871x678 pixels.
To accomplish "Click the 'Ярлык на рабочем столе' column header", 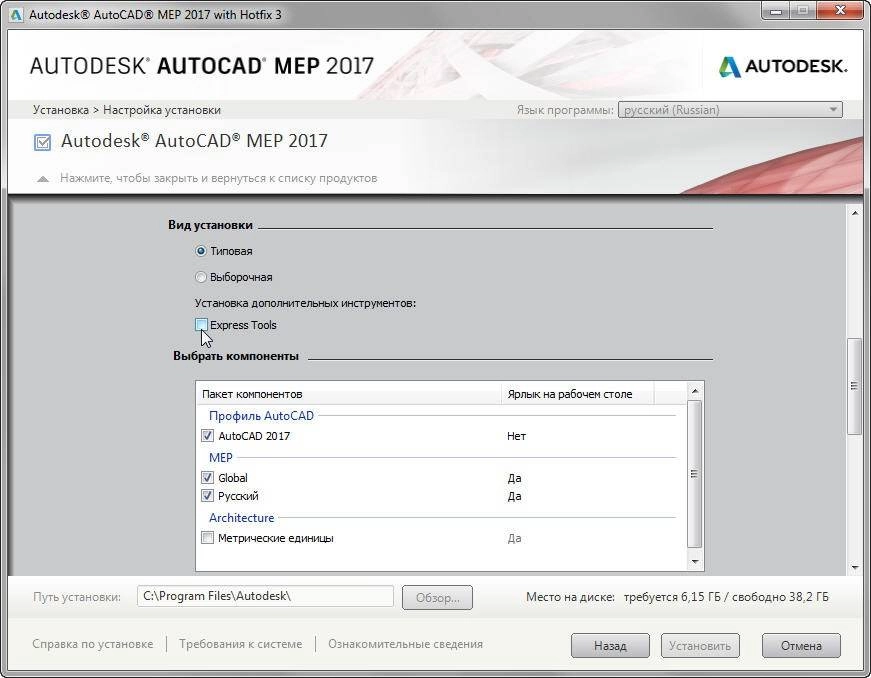I will point(577,394).
